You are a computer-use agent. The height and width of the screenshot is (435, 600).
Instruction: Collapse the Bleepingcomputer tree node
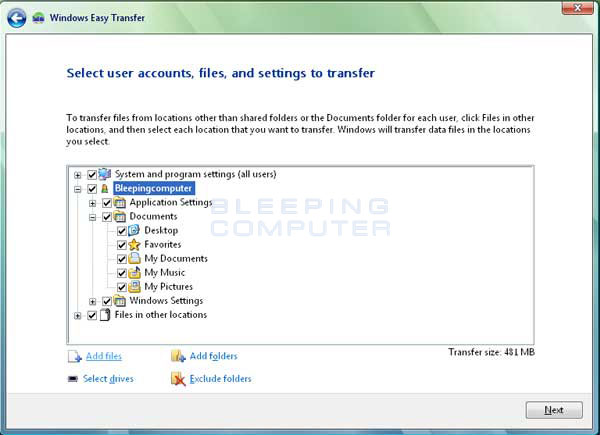(78, 189)
